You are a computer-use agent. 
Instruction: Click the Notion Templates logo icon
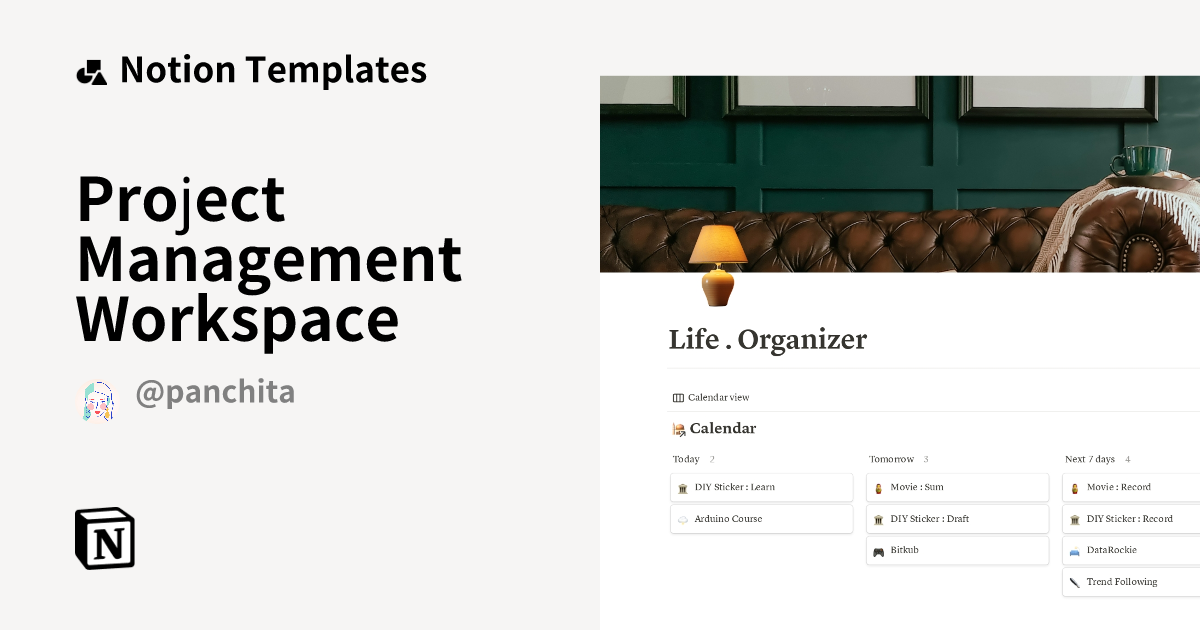point(92,70)
